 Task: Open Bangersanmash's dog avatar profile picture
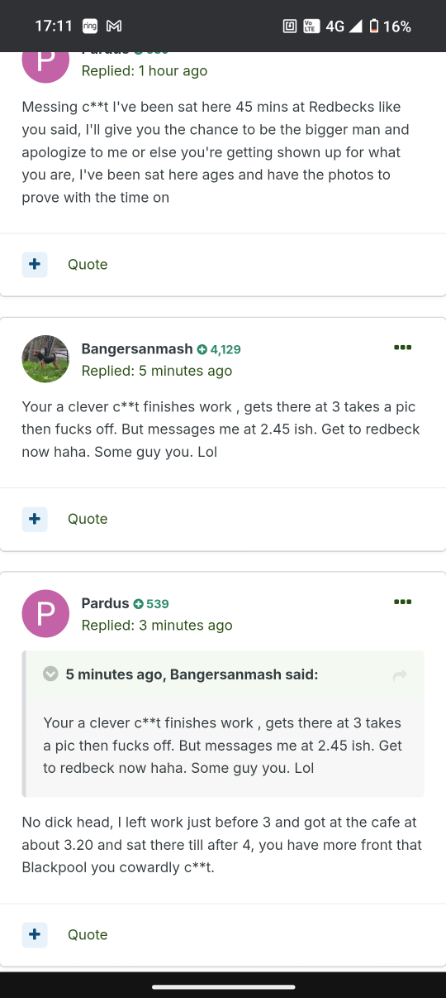[x=45, y=359]
